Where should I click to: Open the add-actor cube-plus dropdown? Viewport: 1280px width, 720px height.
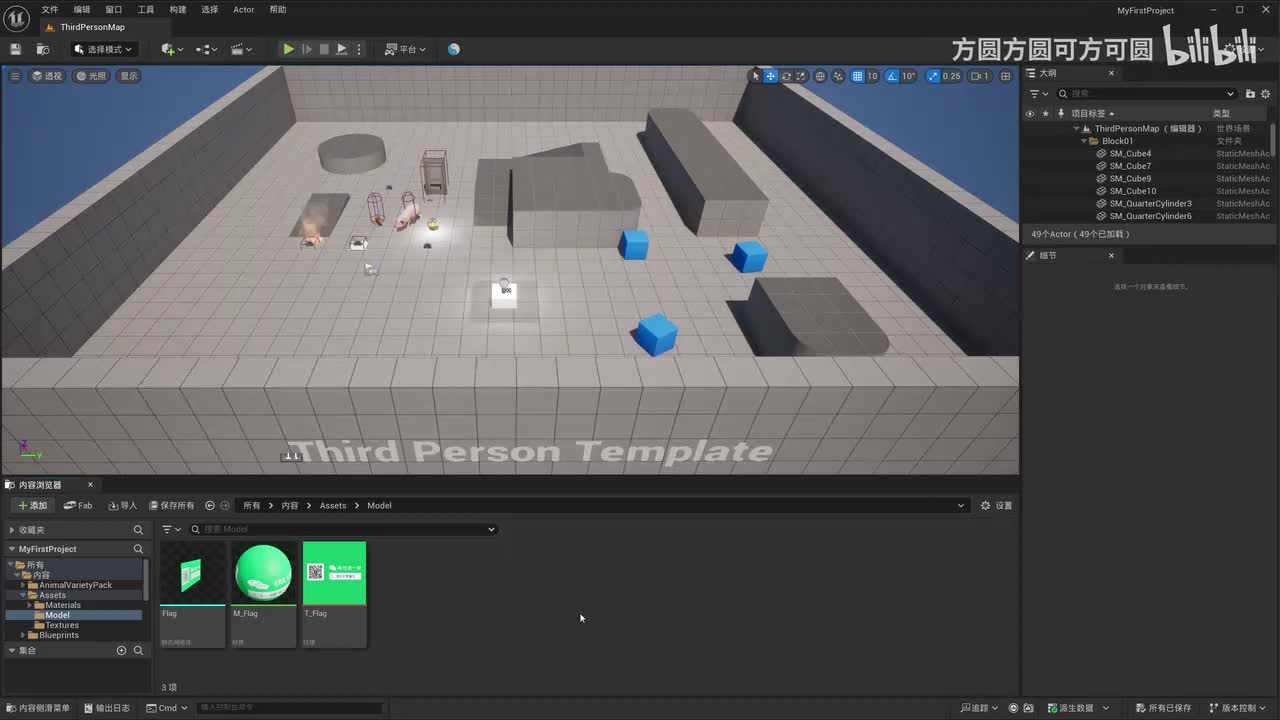tap(171, 49)
